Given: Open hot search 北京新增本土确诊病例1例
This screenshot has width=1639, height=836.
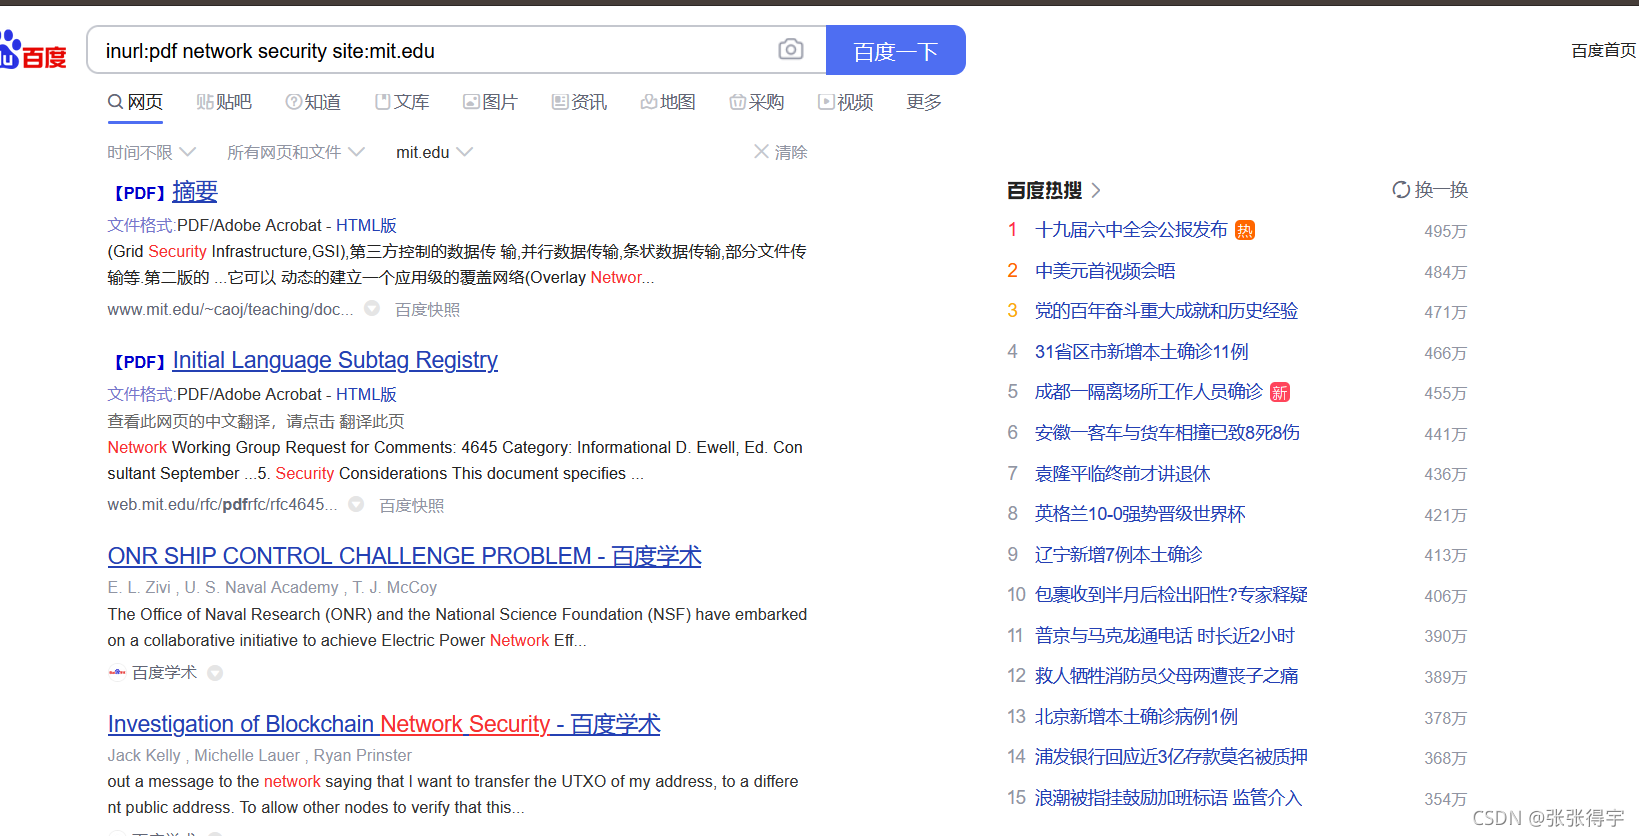Looking at the screenshot, I should click(1136, 717).
